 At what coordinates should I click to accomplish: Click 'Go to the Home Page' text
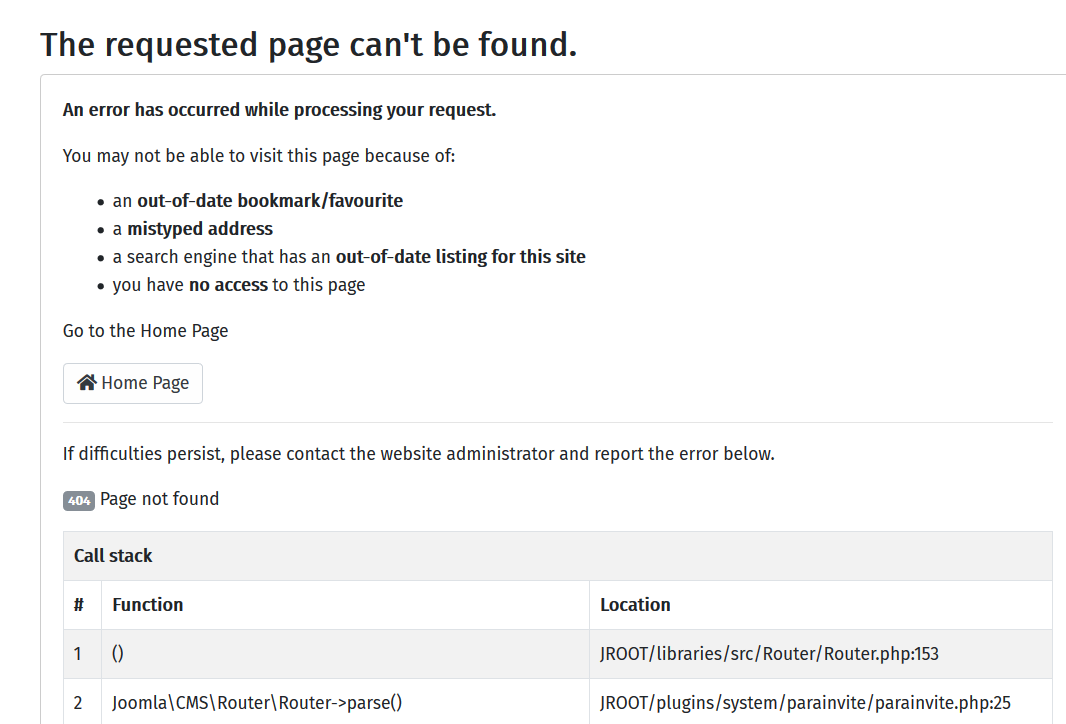[145, 331]
